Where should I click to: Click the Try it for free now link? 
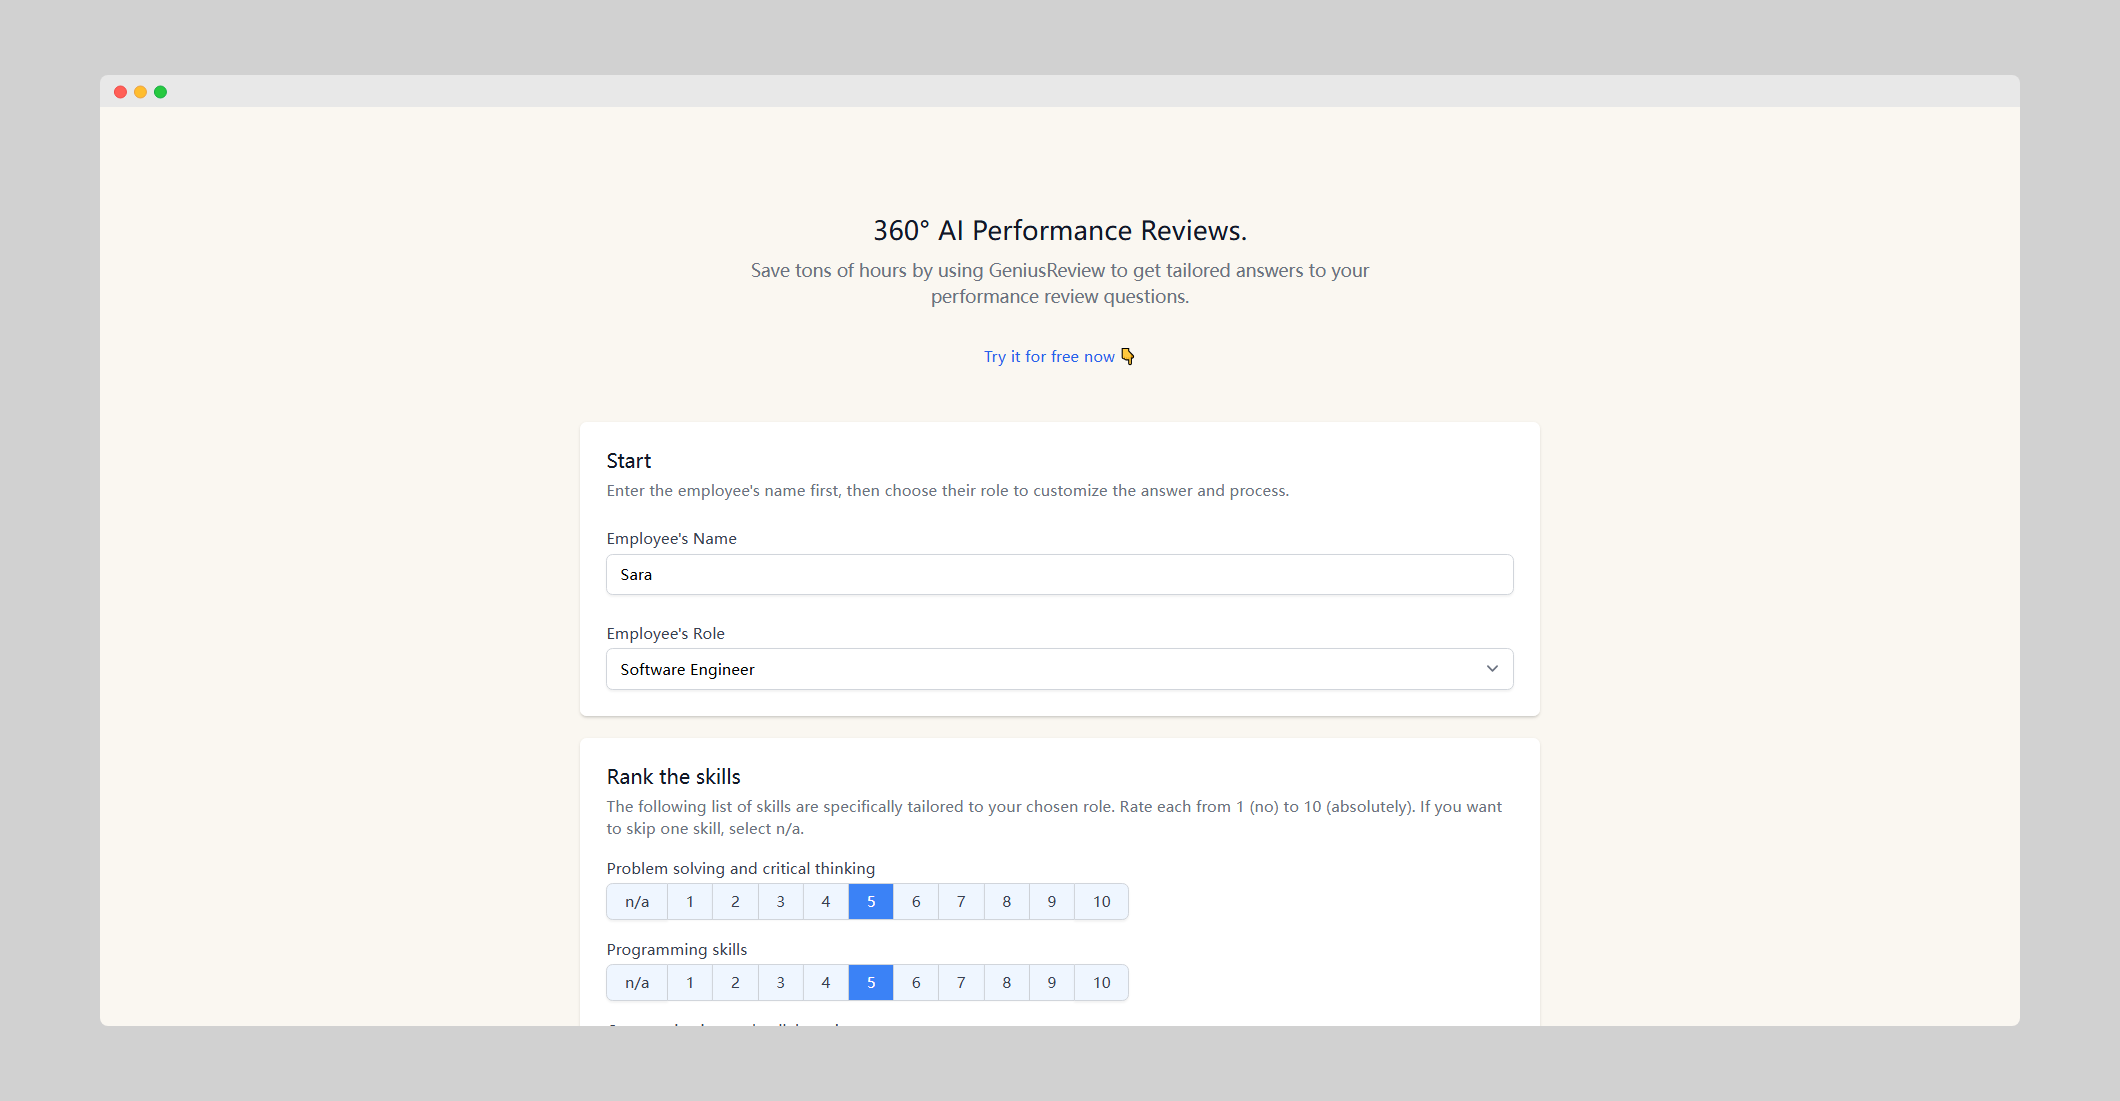[1048, 357]
